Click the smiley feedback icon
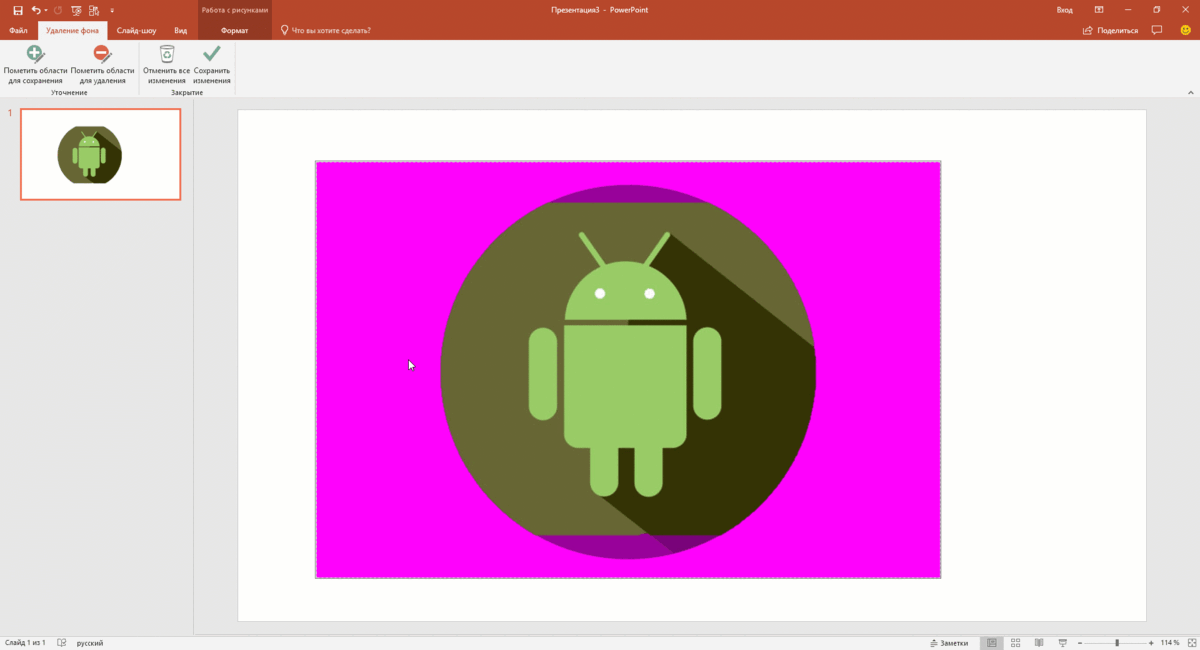The image size is (1200, 650). click(x=1185, y=30)
